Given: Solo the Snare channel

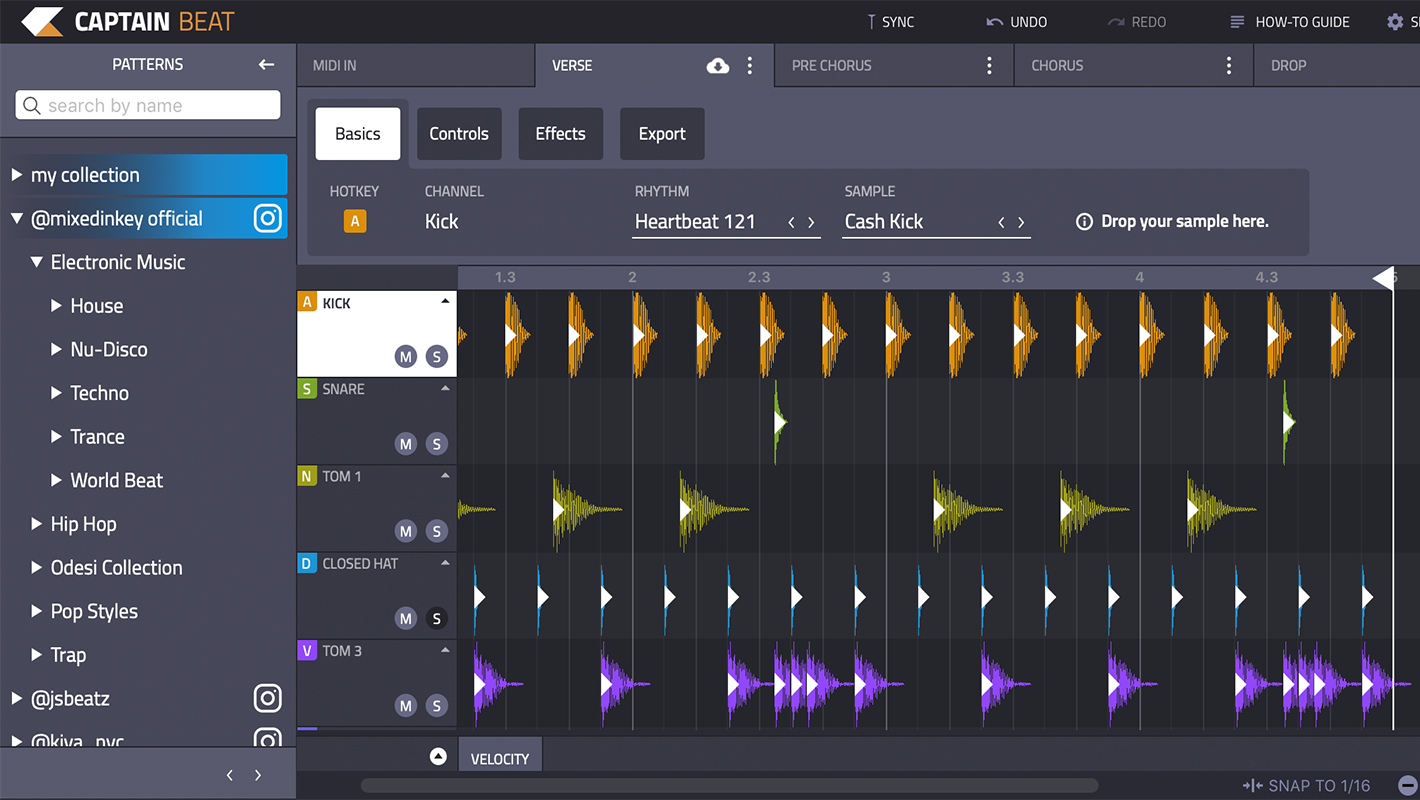Looking at the screenshot, I should (436, 444).
